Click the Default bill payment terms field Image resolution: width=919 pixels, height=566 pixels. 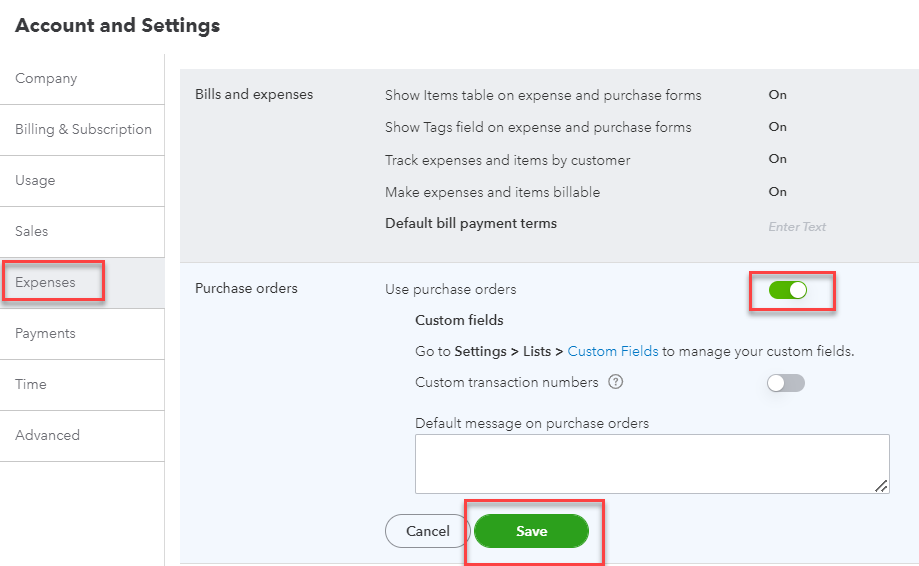(x=797, y=227)
